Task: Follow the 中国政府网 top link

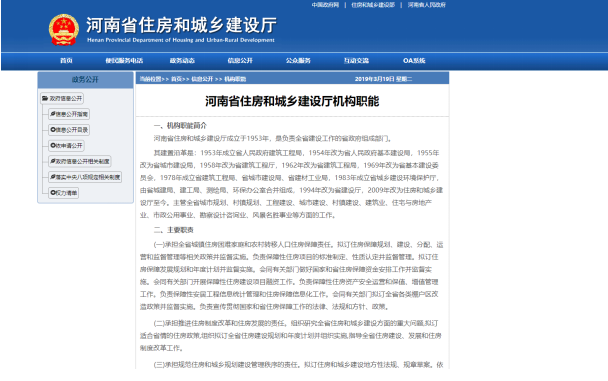Action: pos(325,5)
